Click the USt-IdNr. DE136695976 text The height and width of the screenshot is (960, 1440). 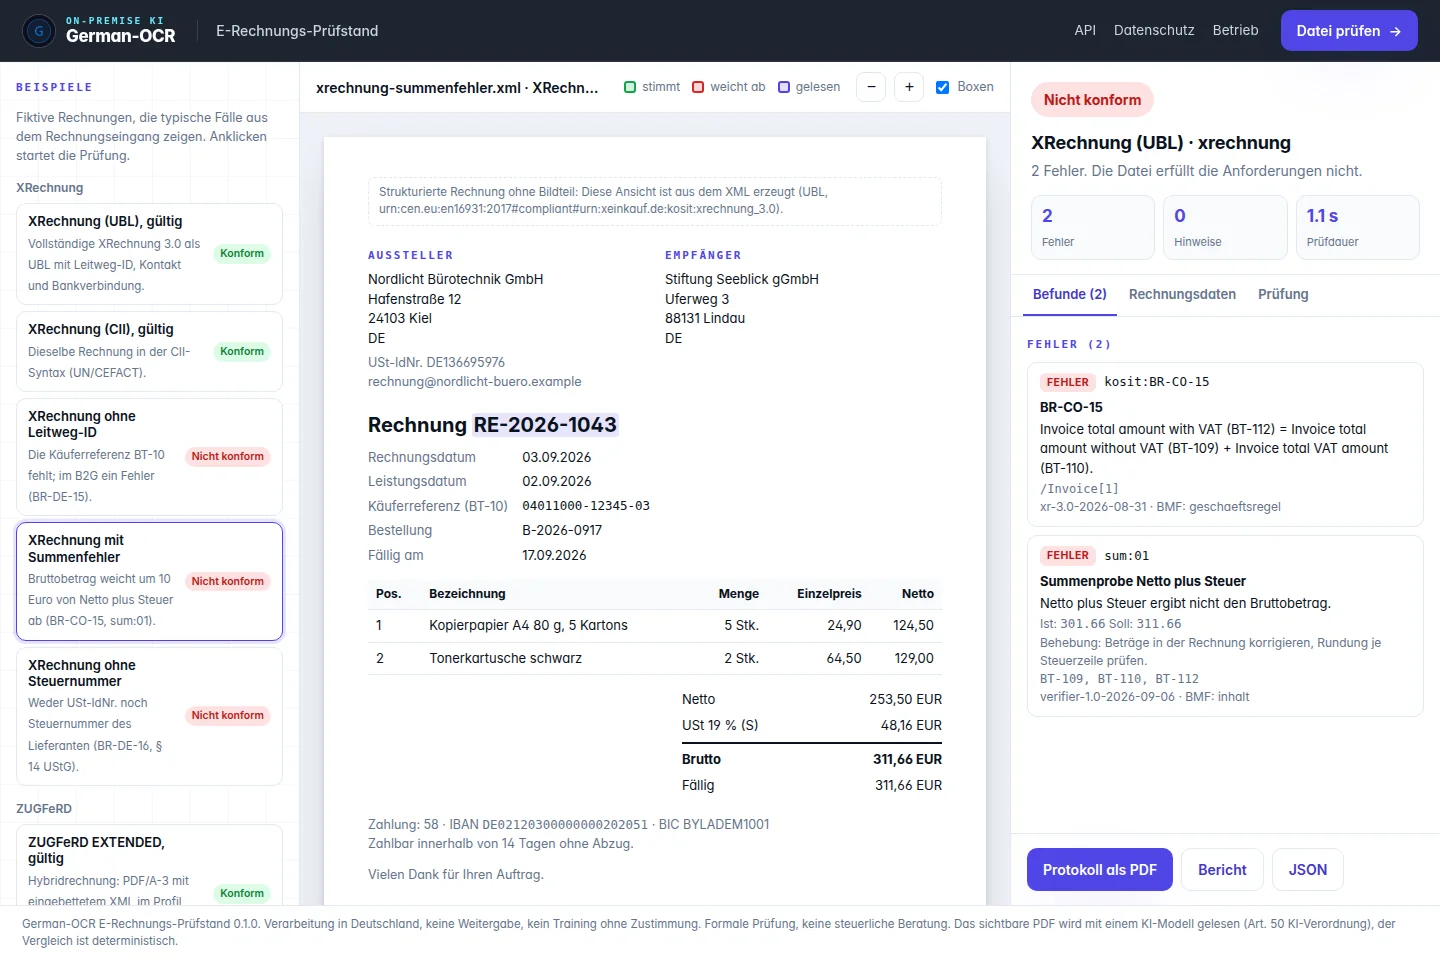(x=437, y=362)
